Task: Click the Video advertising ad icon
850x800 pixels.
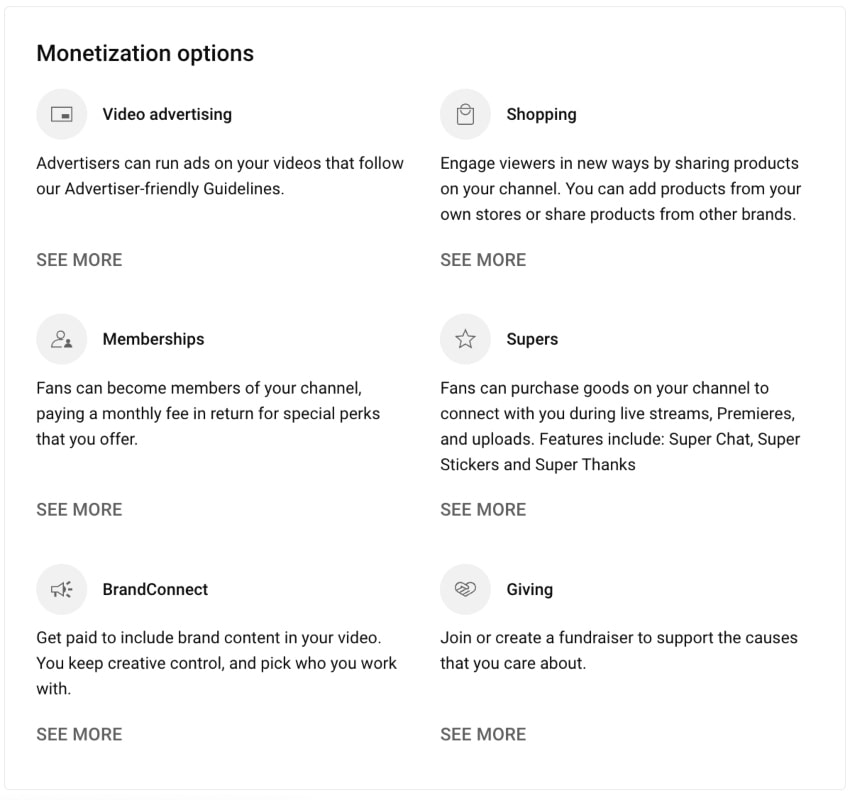Action: (x=61, y=114)
